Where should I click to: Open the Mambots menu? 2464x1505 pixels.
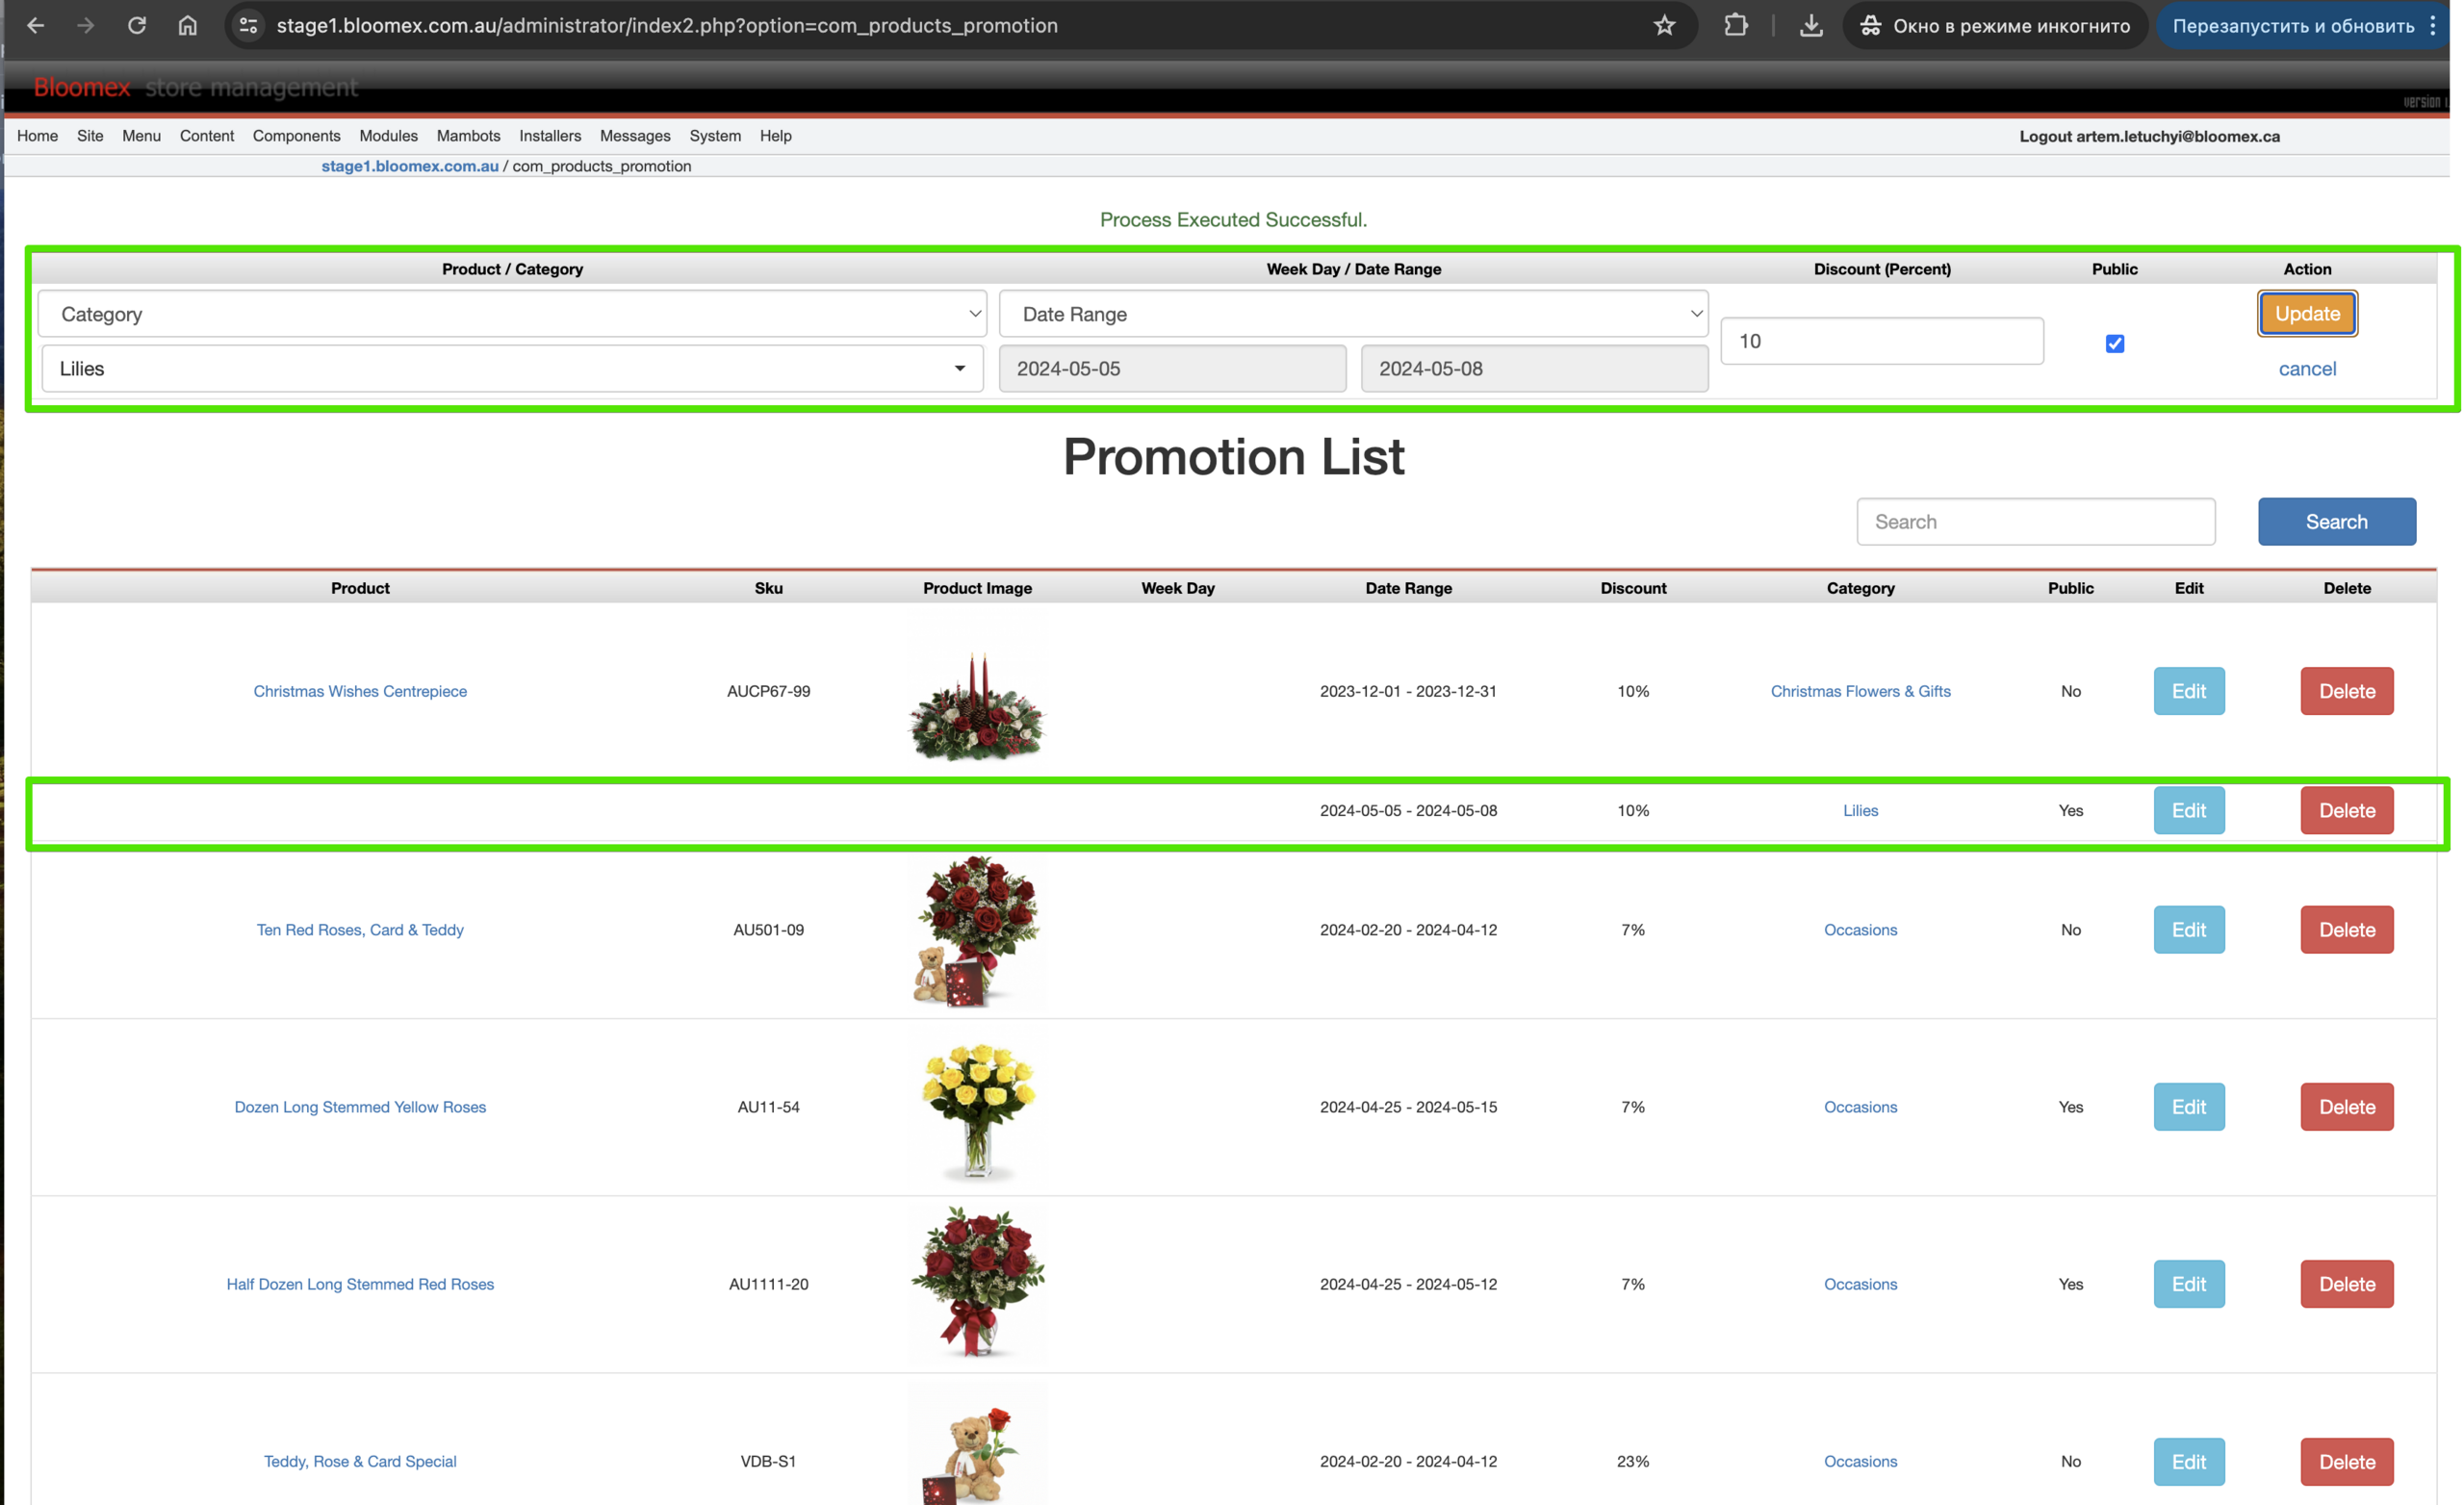click(468, 136)
